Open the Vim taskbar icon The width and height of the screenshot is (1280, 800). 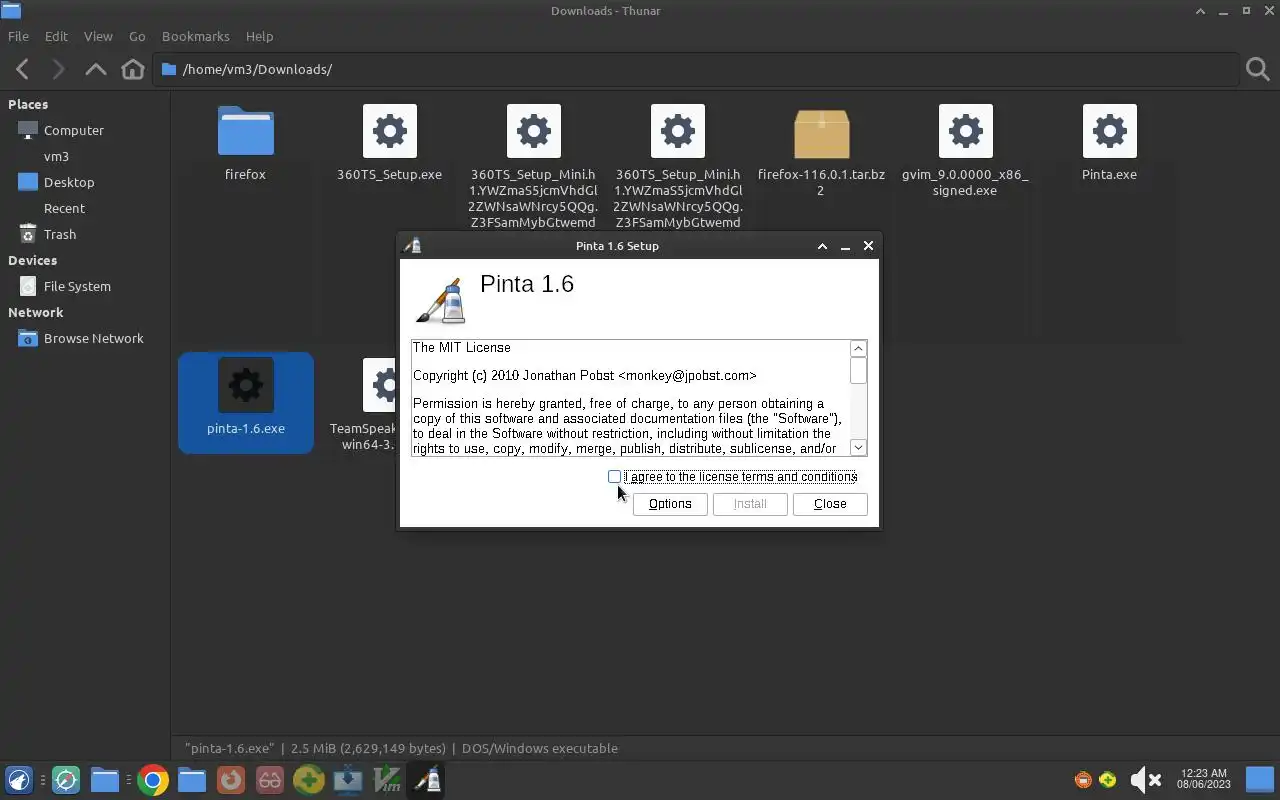click(387, 780)
